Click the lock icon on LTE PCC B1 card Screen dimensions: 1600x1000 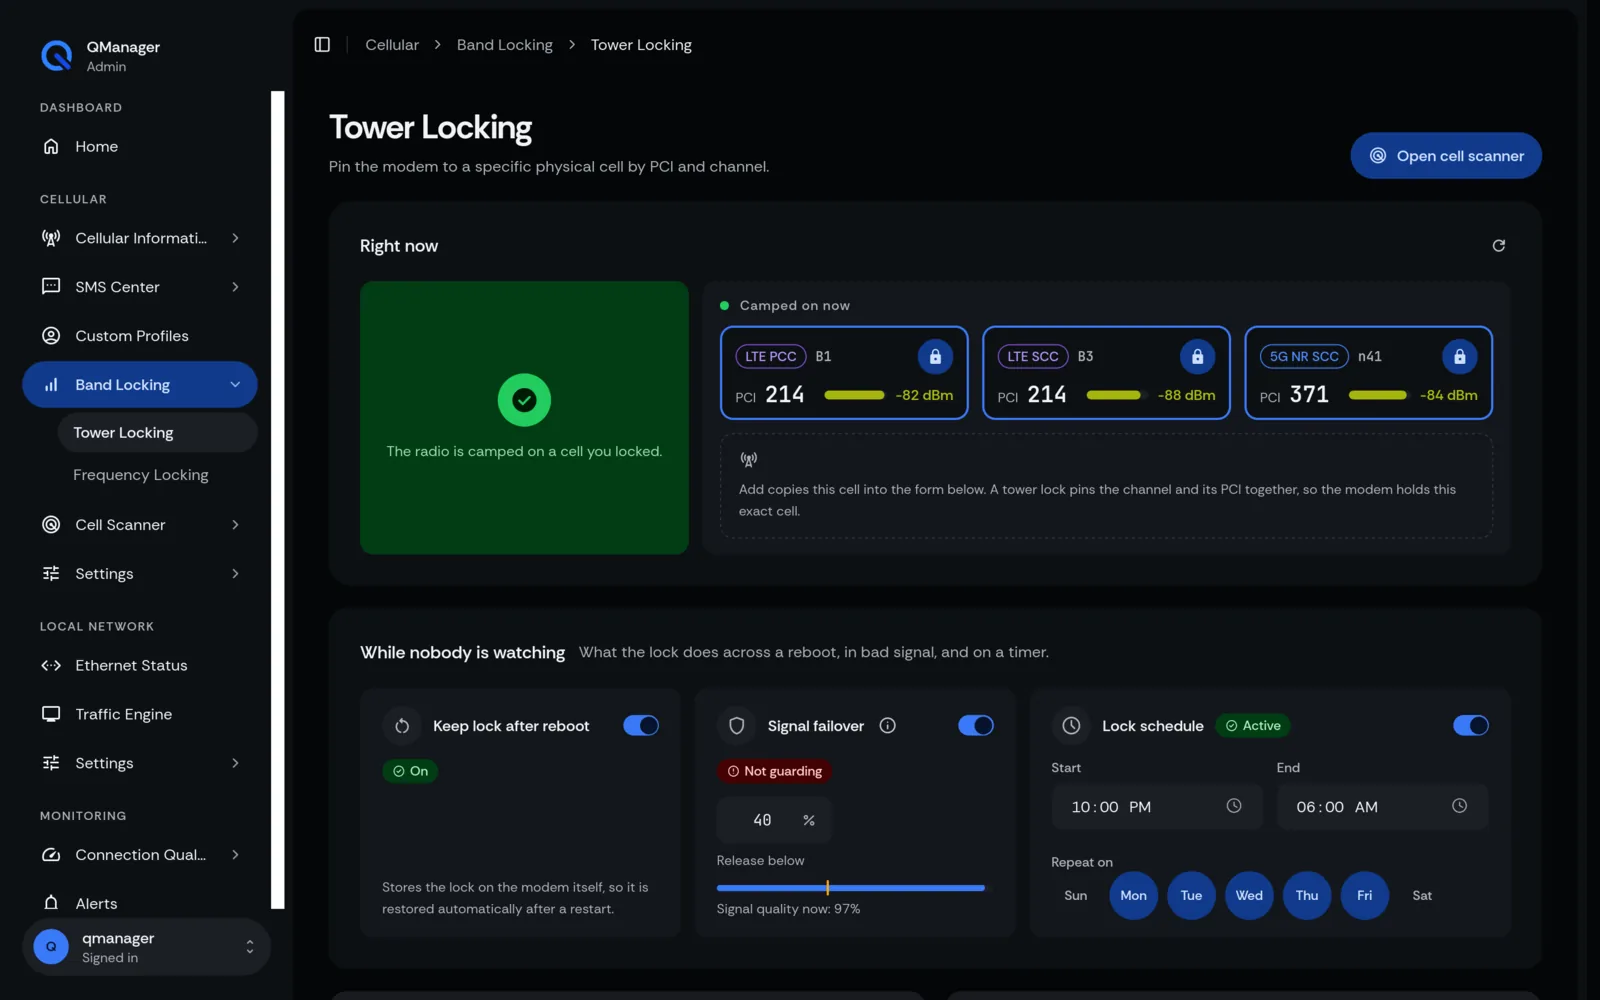[935, 357]
